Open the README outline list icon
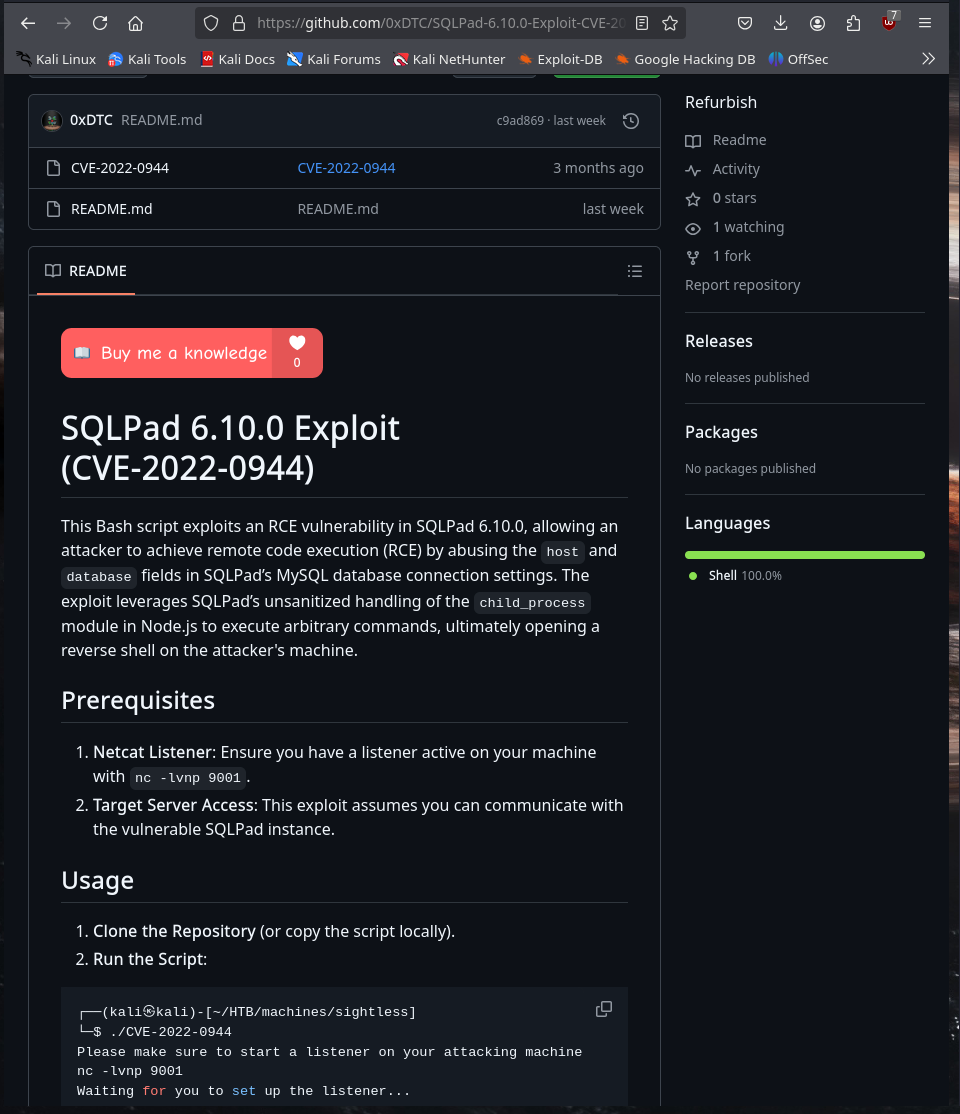Viewport: 960px width, 1114px height. (x=635, y=271)
